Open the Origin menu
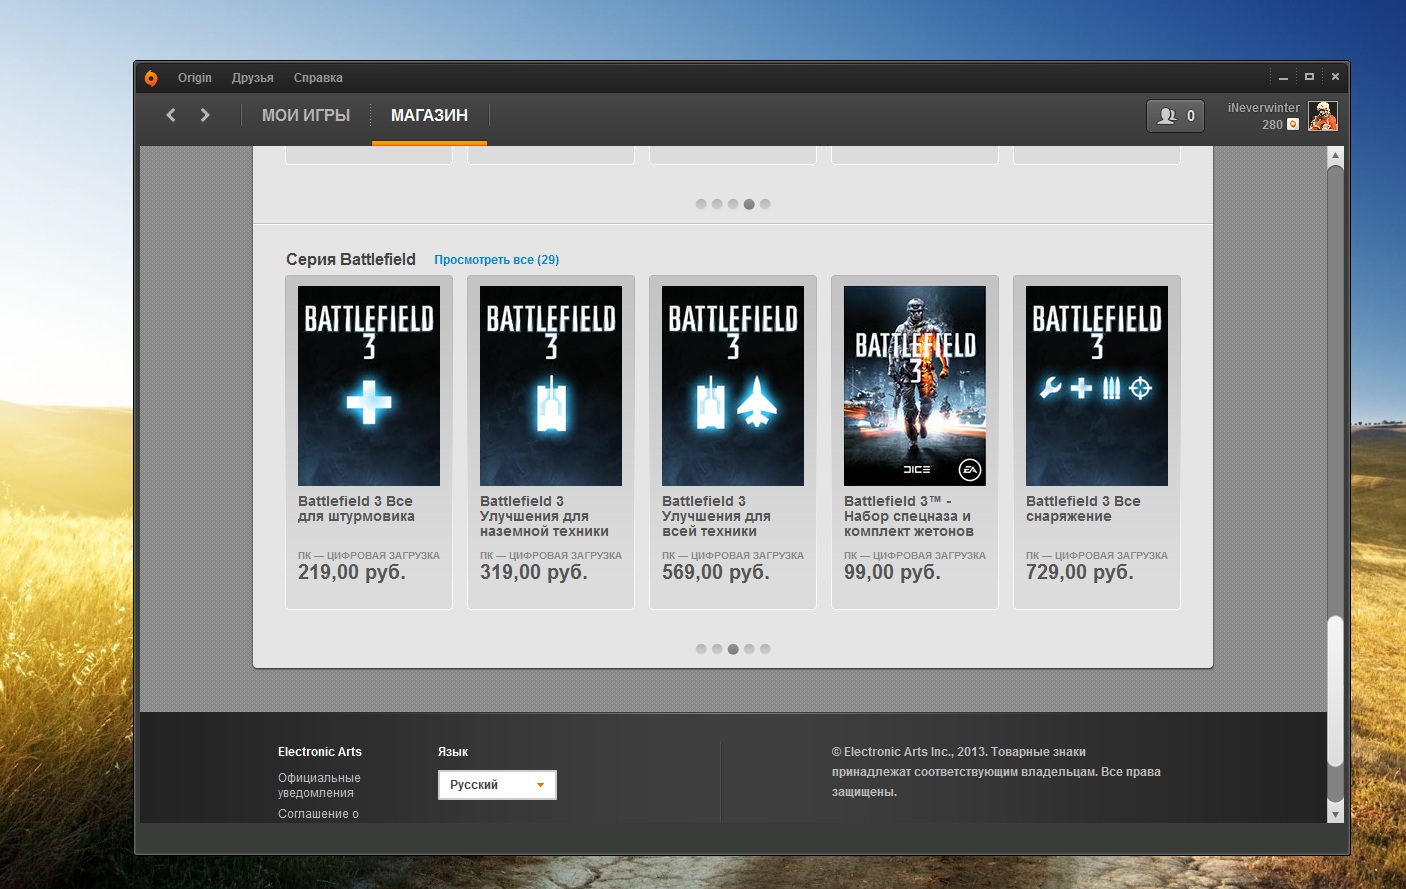1406x889 pixels. click(195, 78)
